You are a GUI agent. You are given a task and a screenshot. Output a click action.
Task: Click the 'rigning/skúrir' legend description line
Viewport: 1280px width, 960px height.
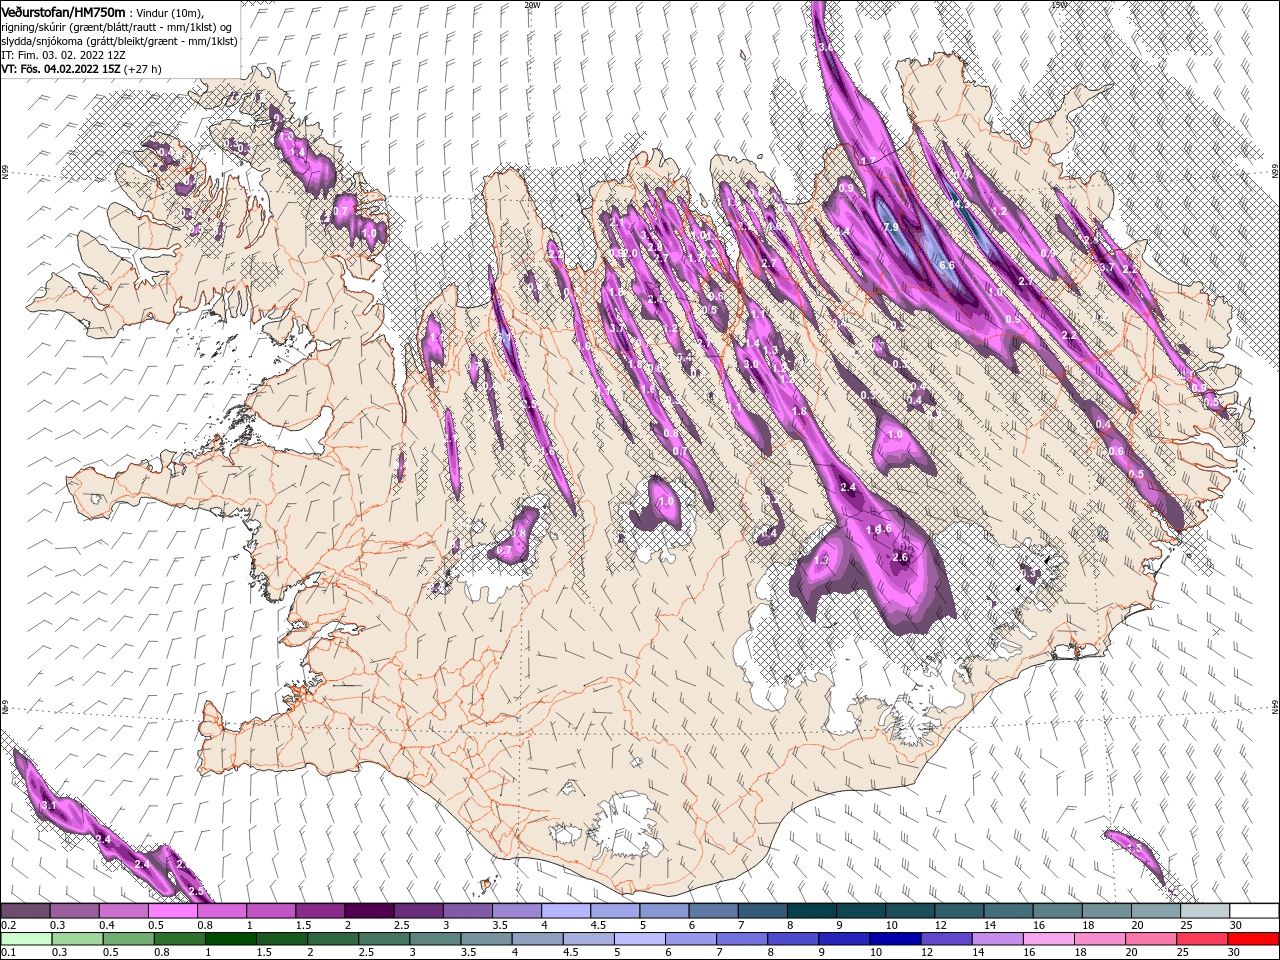pyautogui.click(x=116, y=26)
